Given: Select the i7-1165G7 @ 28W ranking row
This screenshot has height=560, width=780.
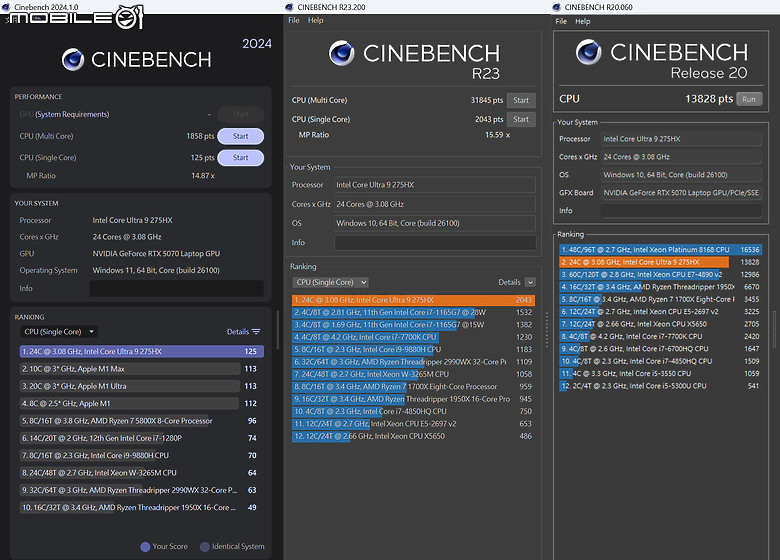Looking at the screenshot, I should pos(413,312).
